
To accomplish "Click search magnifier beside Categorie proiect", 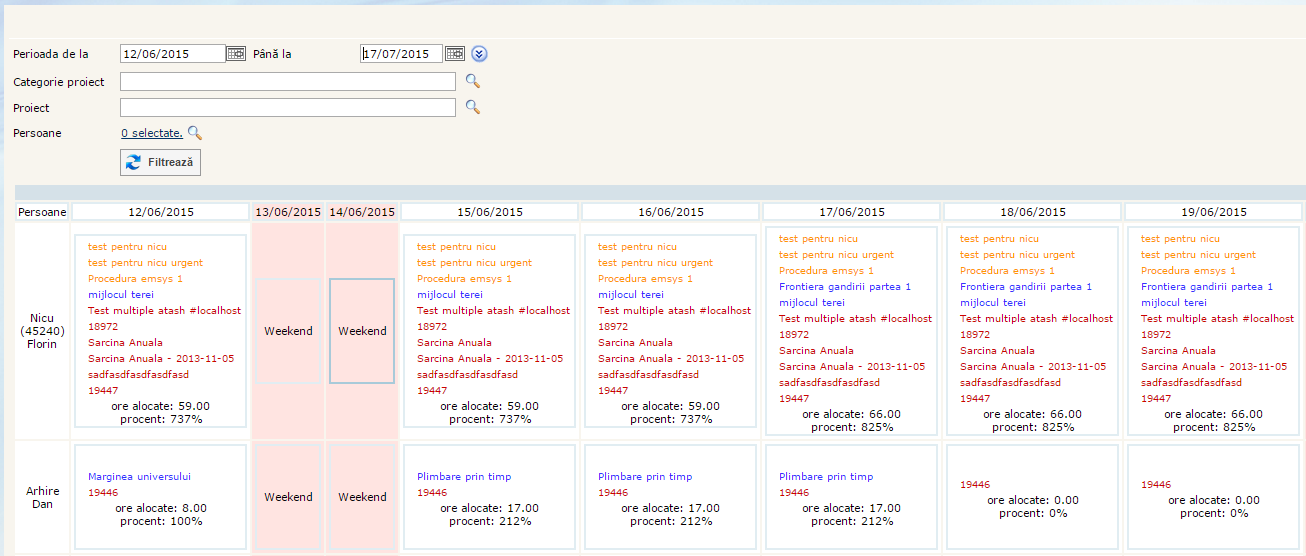I will tap(473, 82).
